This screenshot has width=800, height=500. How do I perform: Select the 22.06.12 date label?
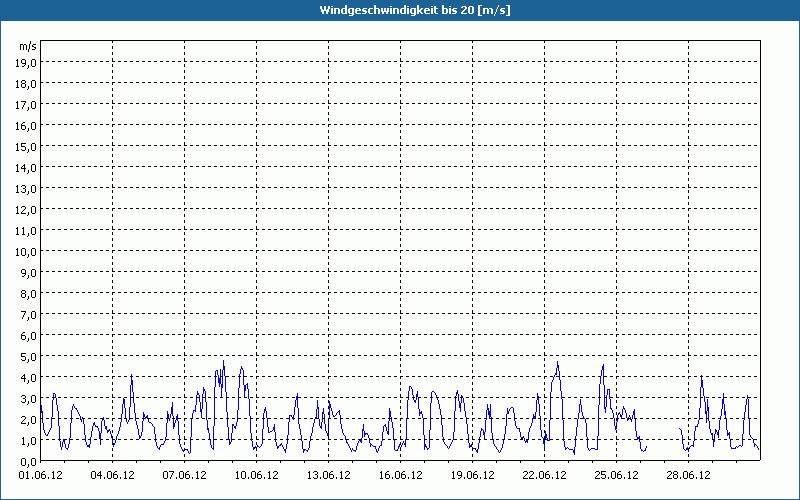544,476
